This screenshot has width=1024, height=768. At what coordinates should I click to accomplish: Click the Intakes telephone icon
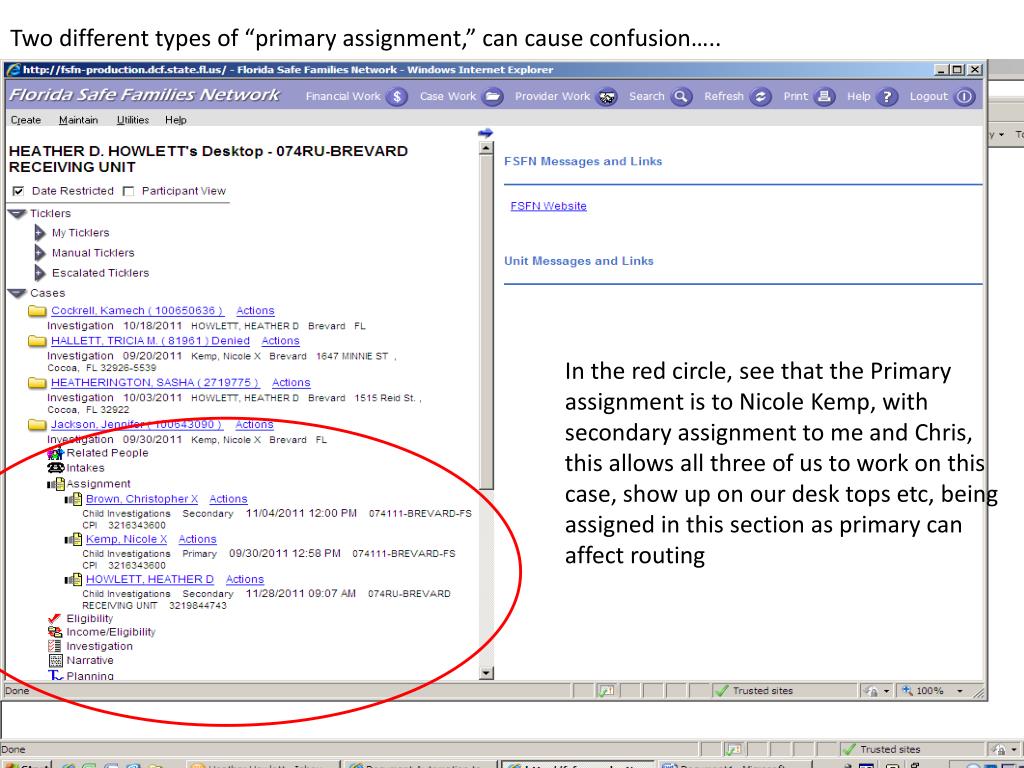tap(56, 468)
